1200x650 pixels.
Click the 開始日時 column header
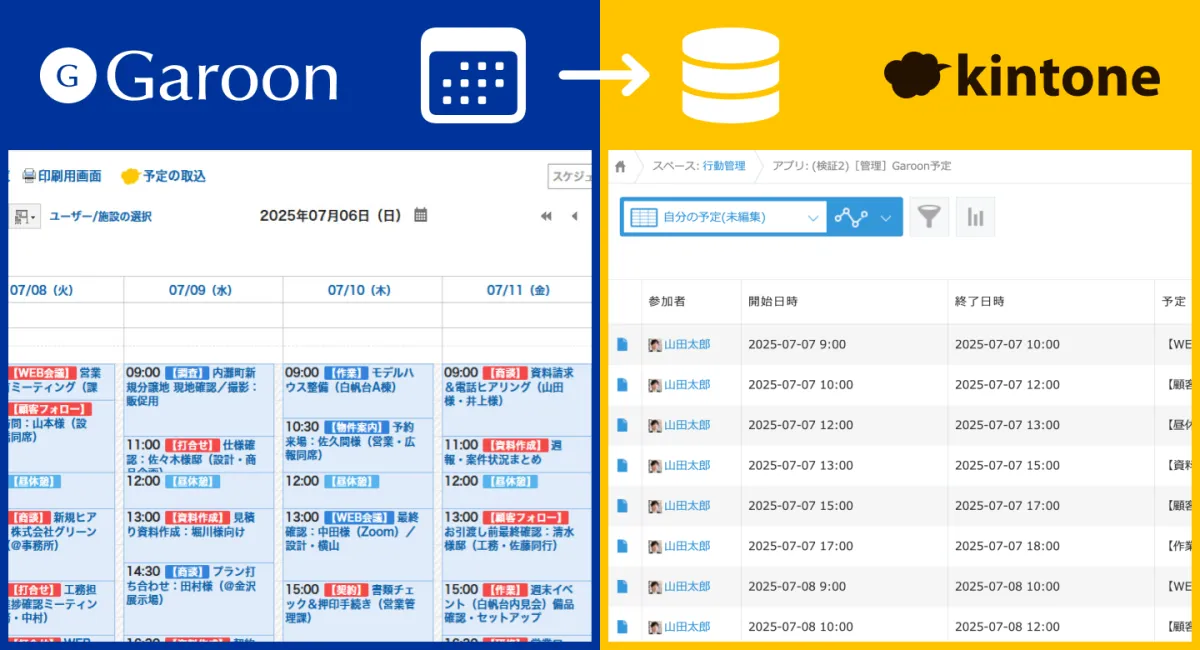click(x=773, y=301)
